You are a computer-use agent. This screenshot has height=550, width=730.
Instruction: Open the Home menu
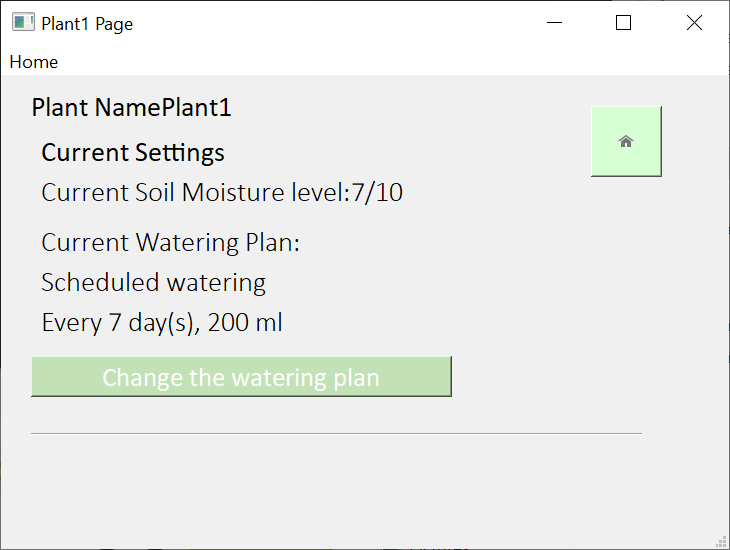[x=34, y=62]
